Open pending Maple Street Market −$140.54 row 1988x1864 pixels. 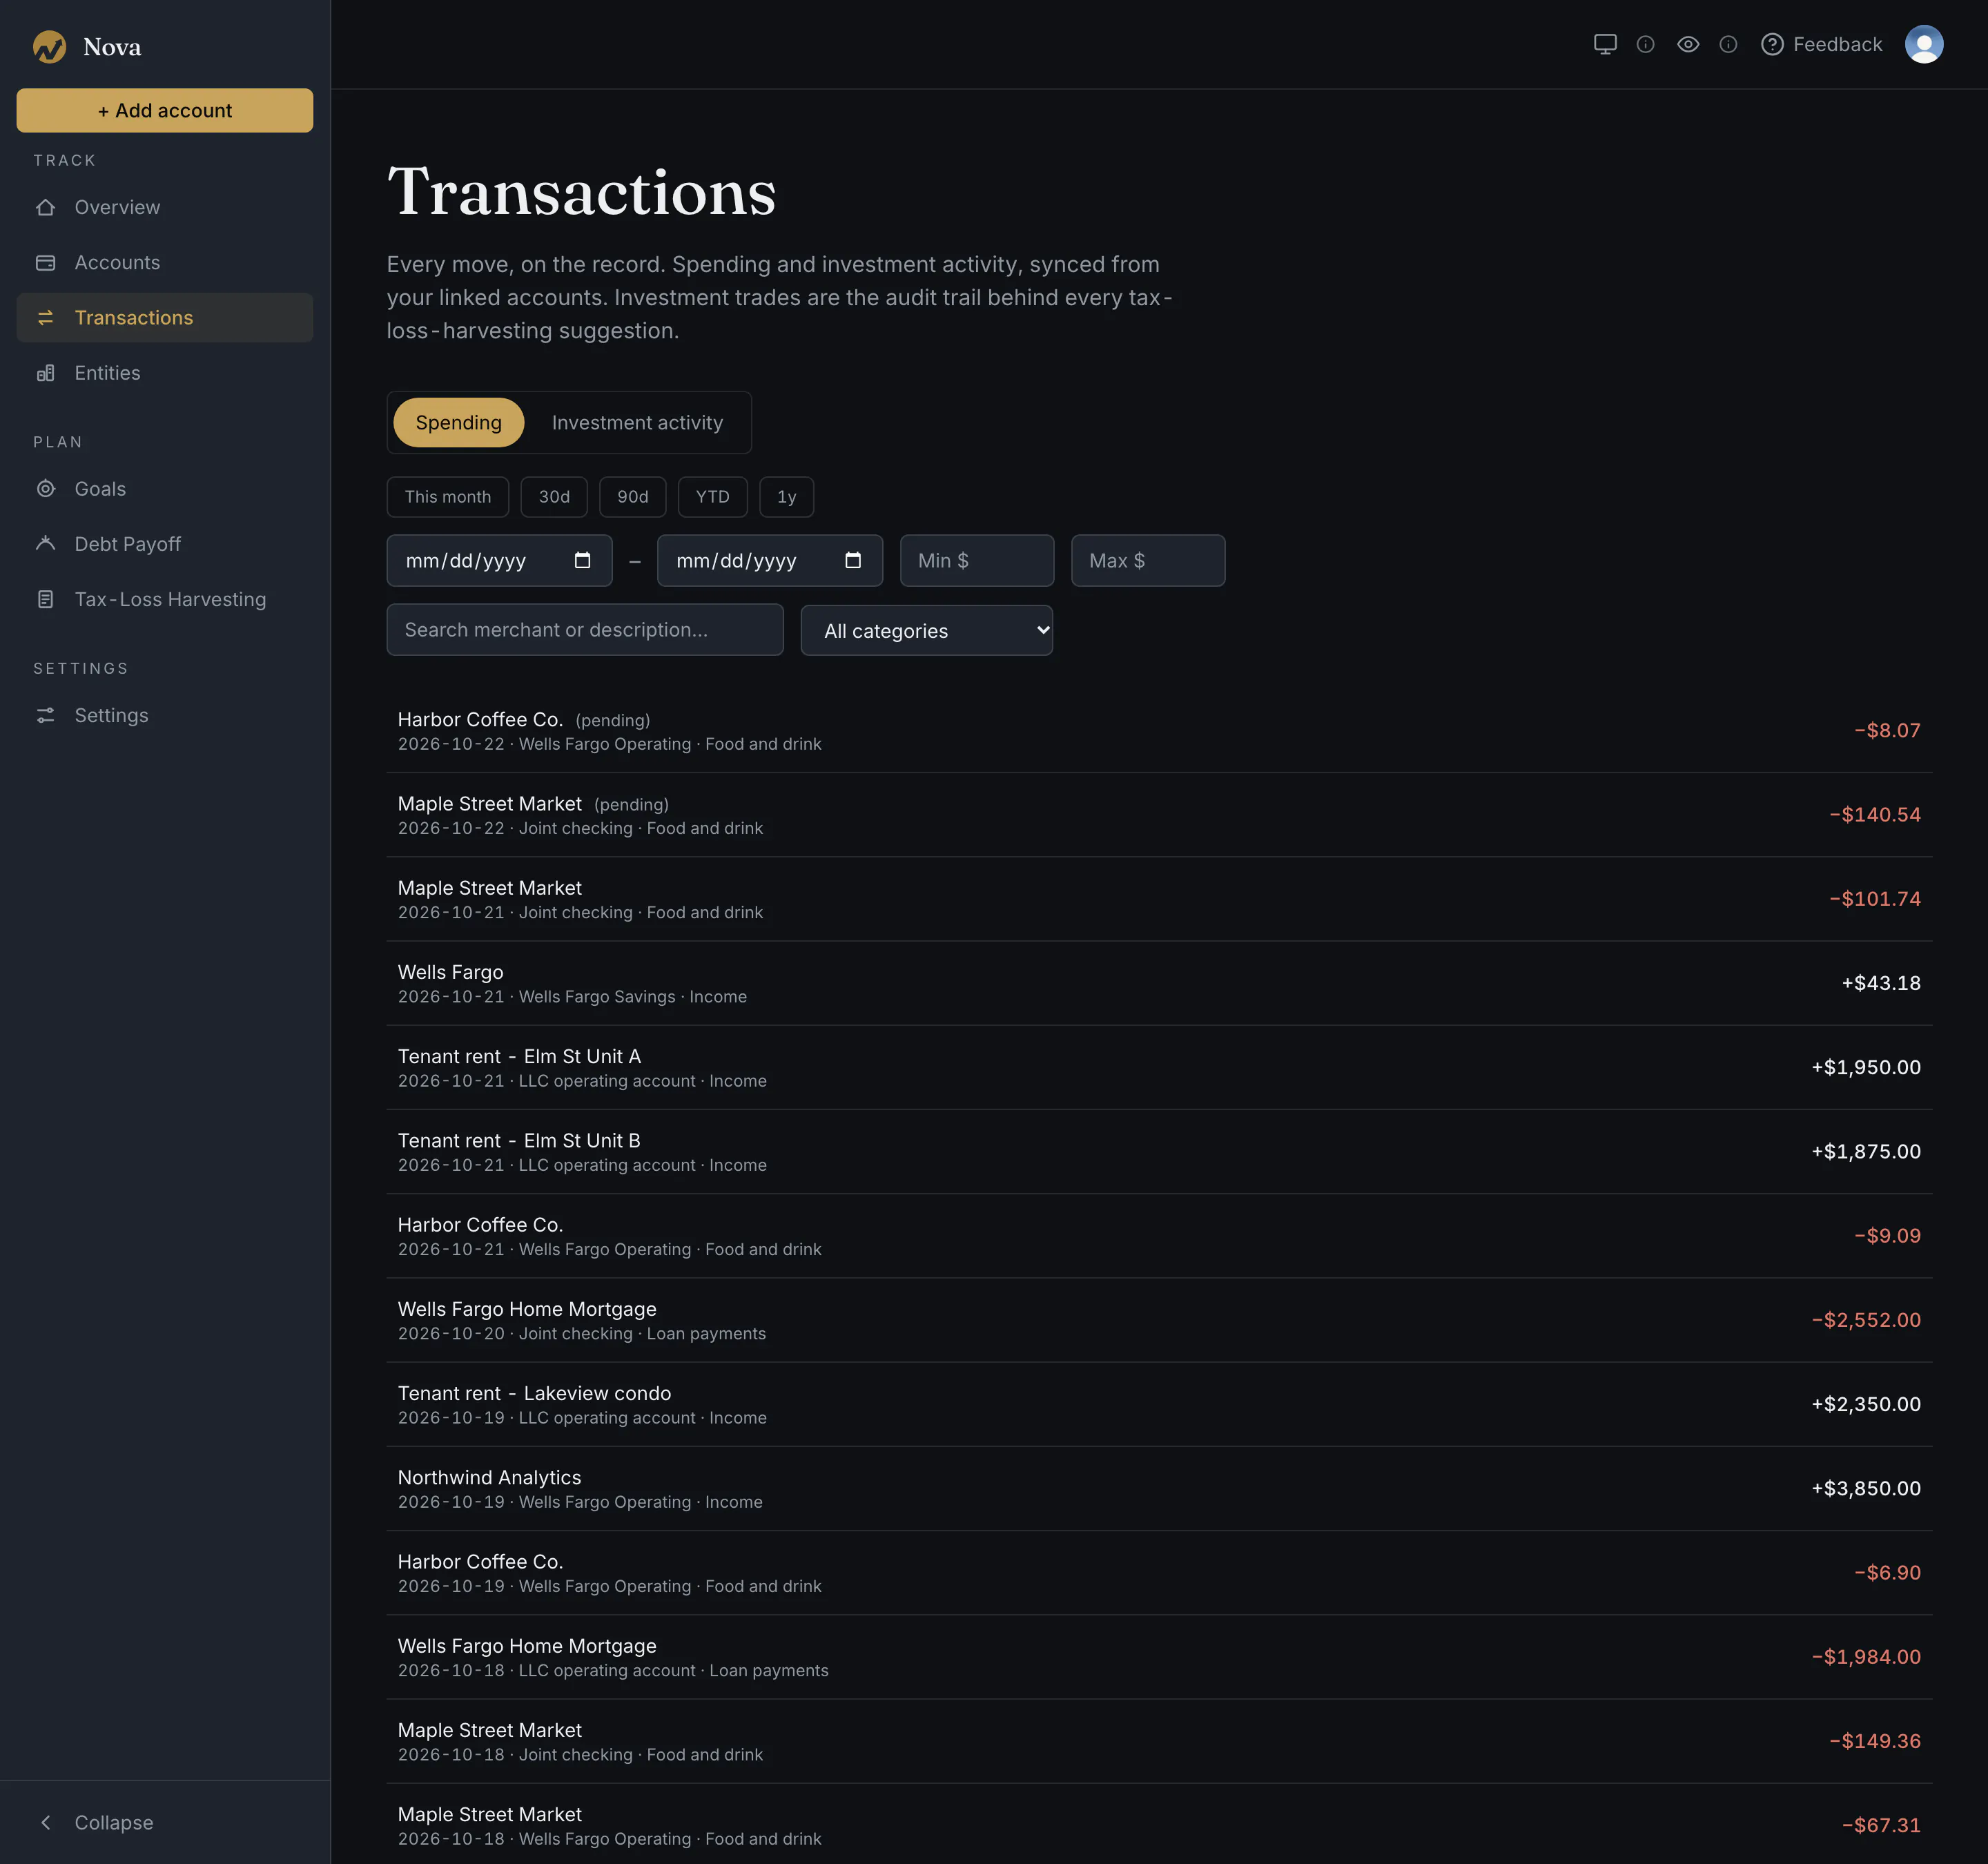tap(1159, 815)
